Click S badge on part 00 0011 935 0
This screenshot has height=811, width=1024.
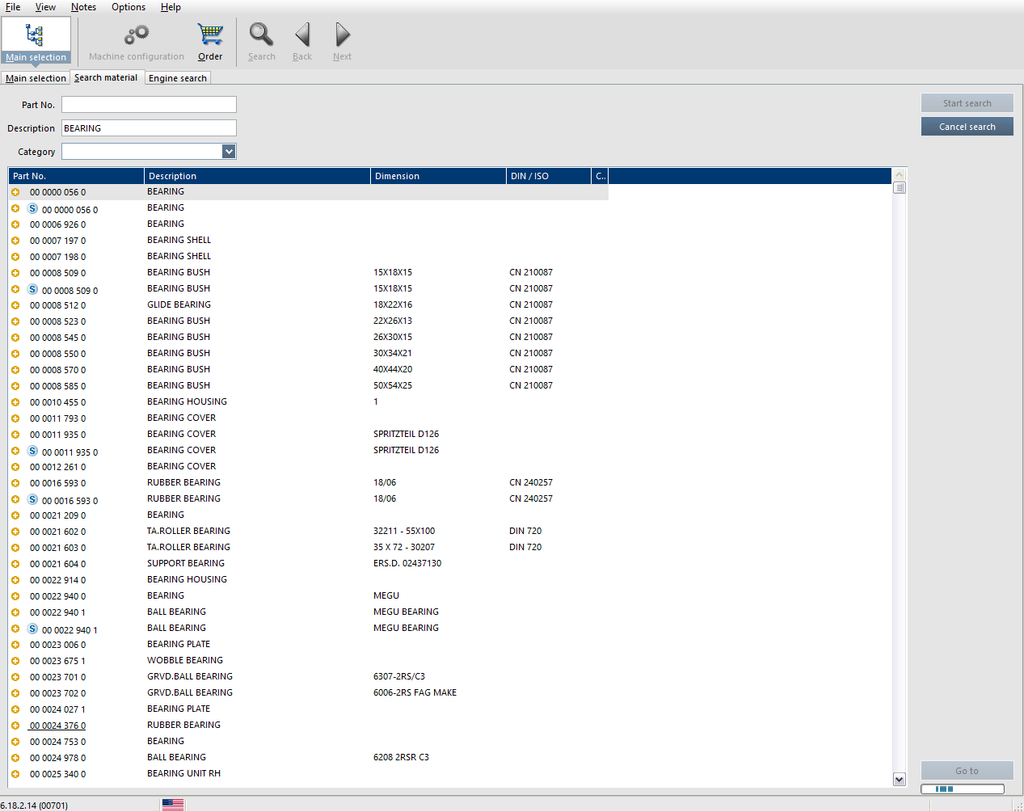[32, 451]
